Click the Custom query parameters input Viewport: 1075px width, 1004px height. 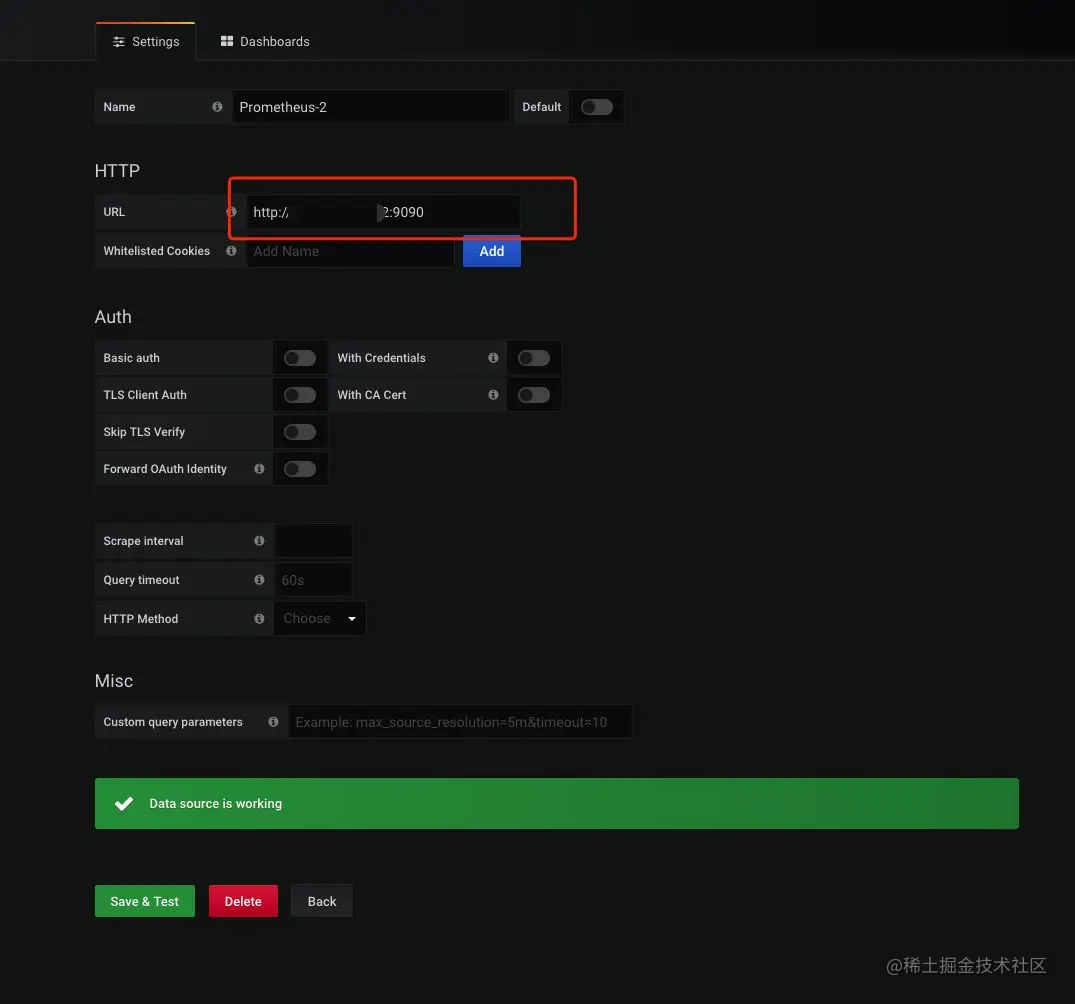click(x=460, y=722)
